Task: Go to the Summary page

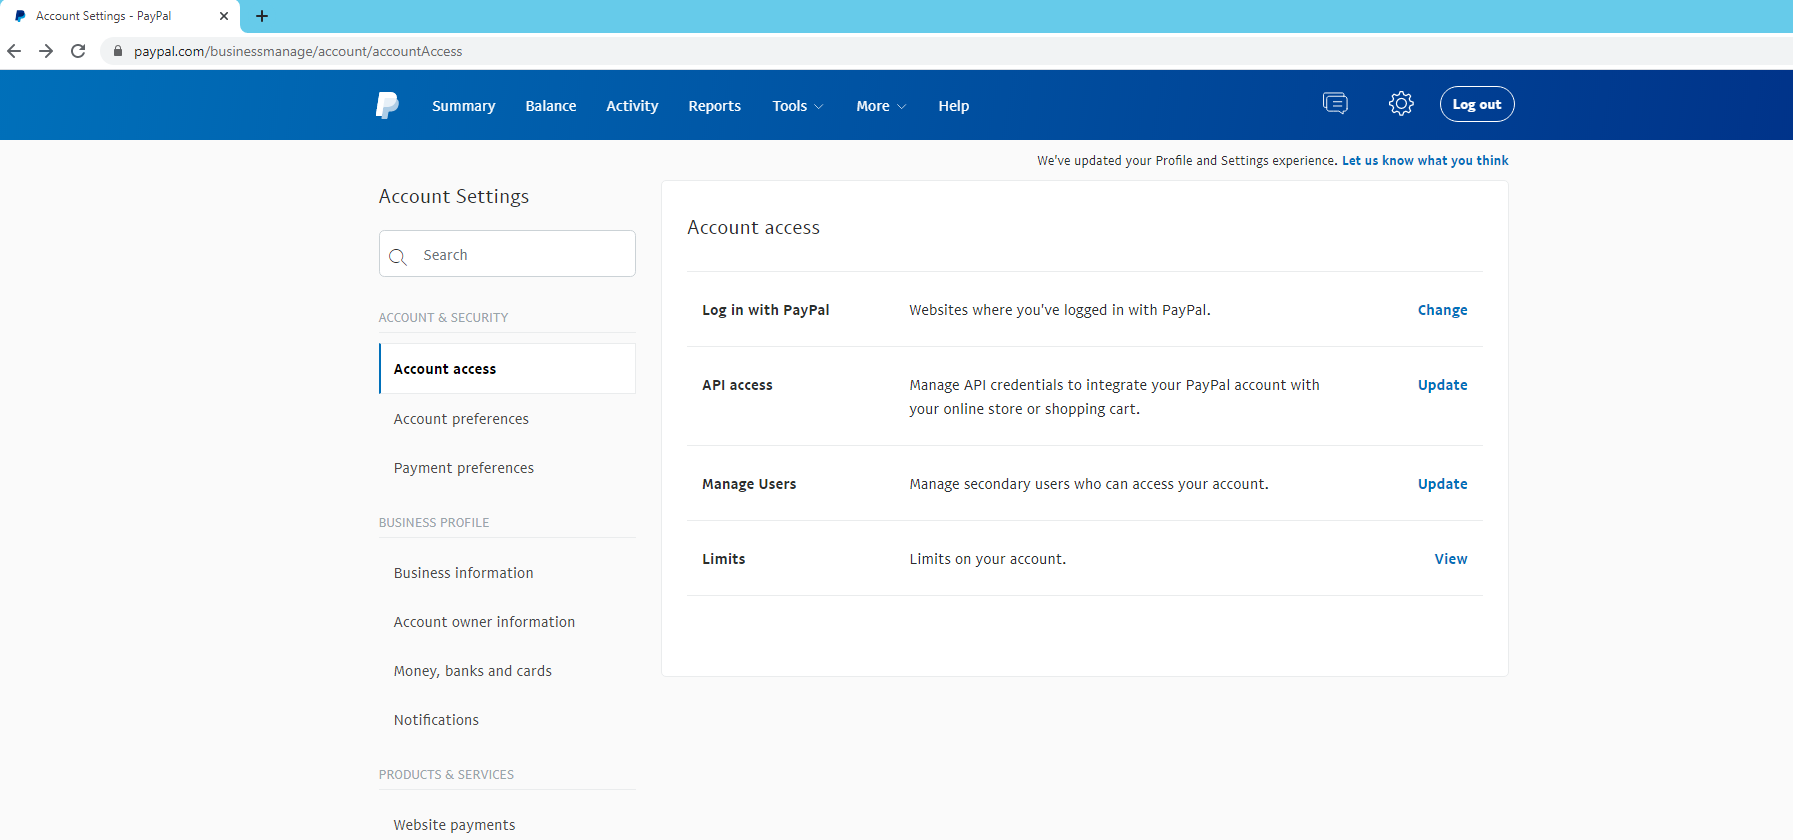Action: coord(464,106)
